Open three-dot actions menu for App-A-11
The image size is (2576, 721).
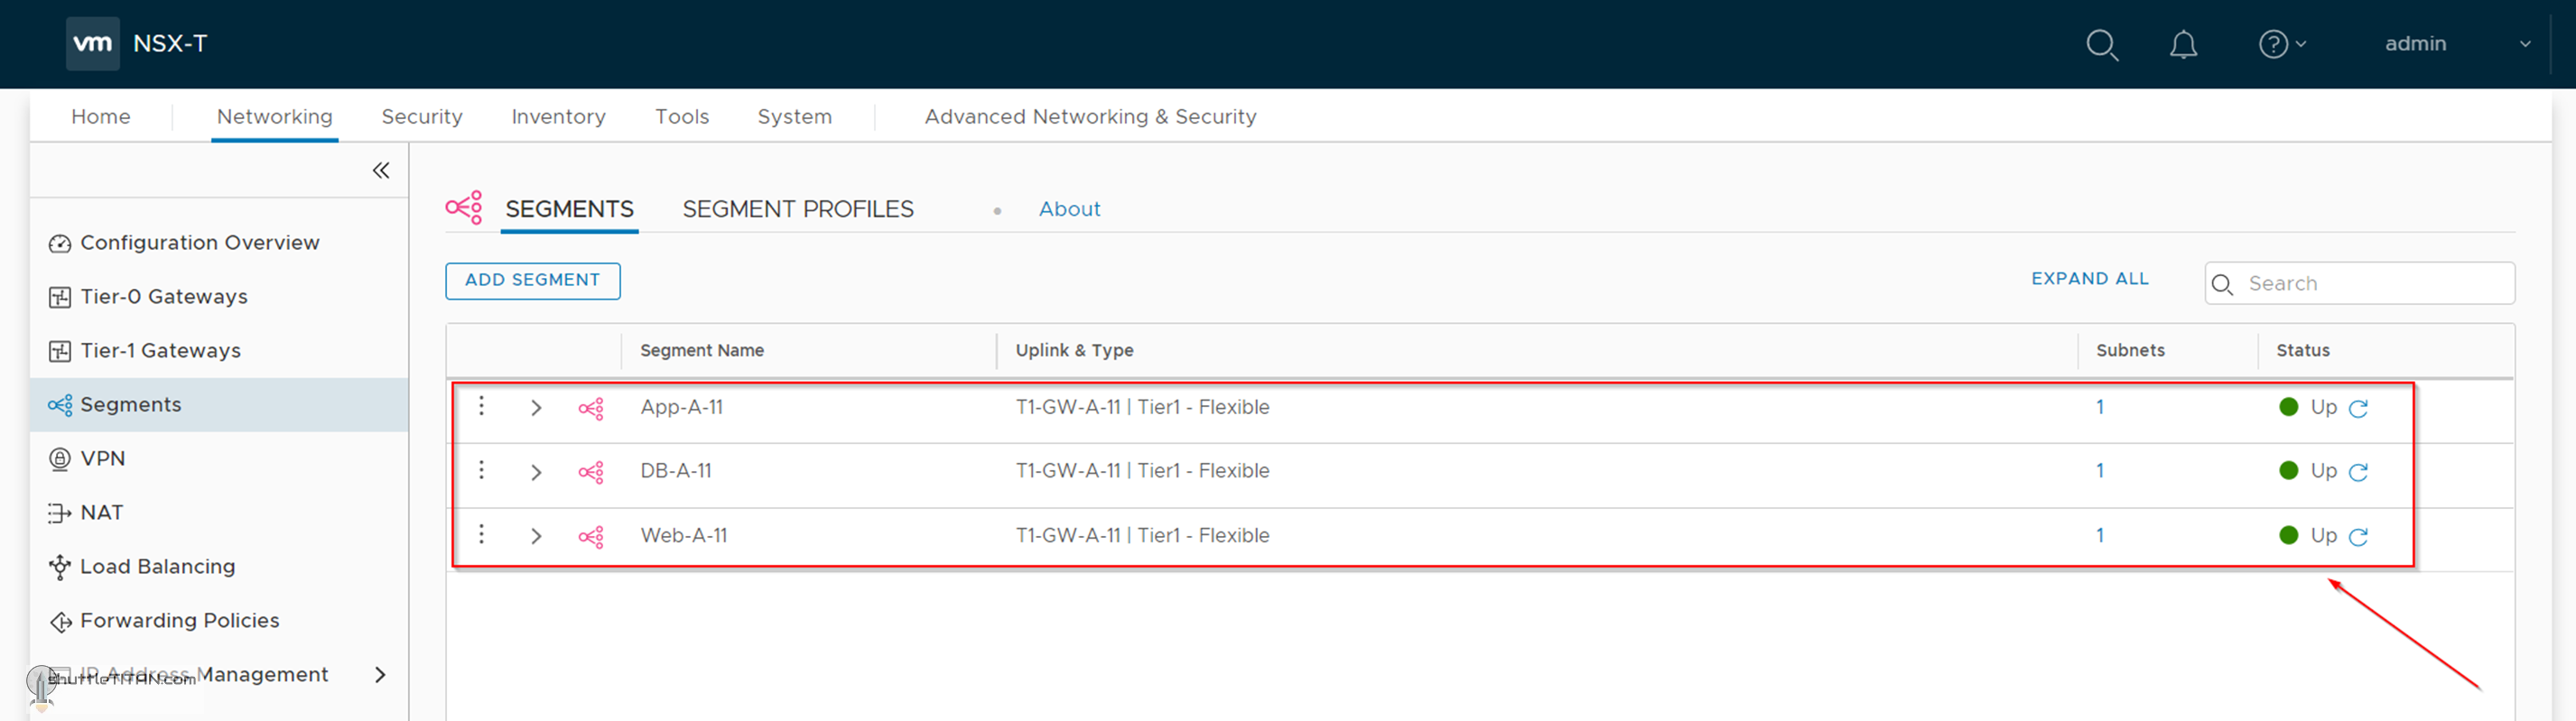[x=481, y=406]
